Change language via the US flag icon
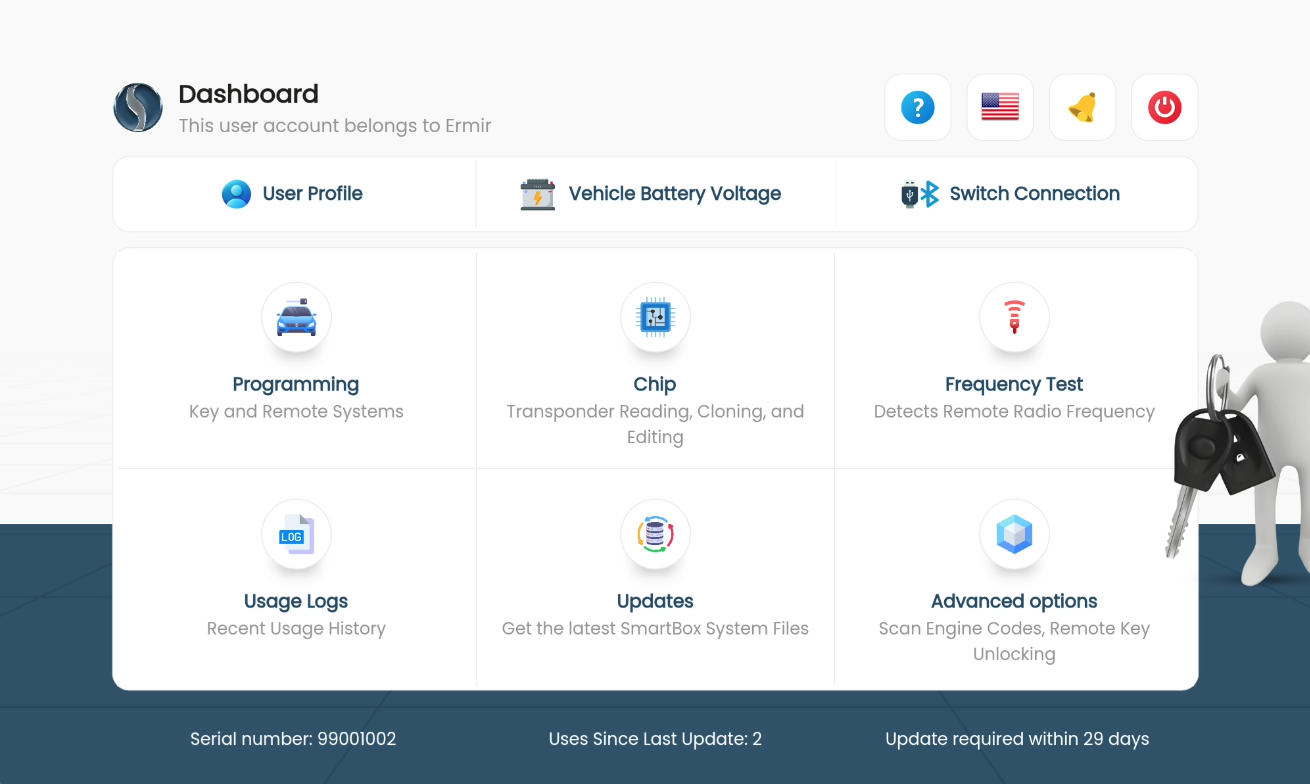1310x784 pixels. pyautogui.click(x=999, y=107)
